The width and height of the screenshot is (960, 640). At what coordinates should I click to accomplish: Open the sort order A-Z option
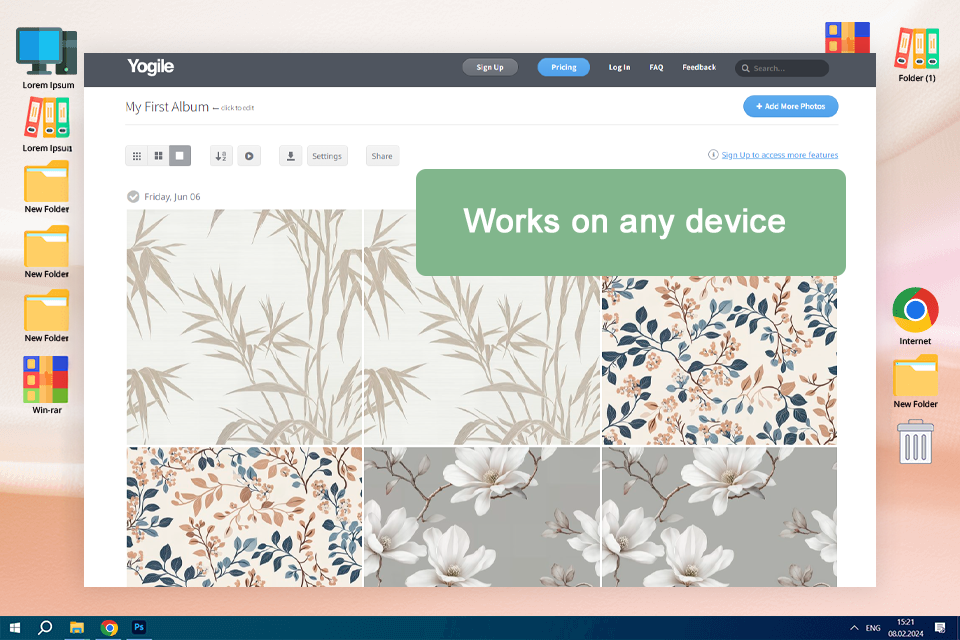coord(221,156)
